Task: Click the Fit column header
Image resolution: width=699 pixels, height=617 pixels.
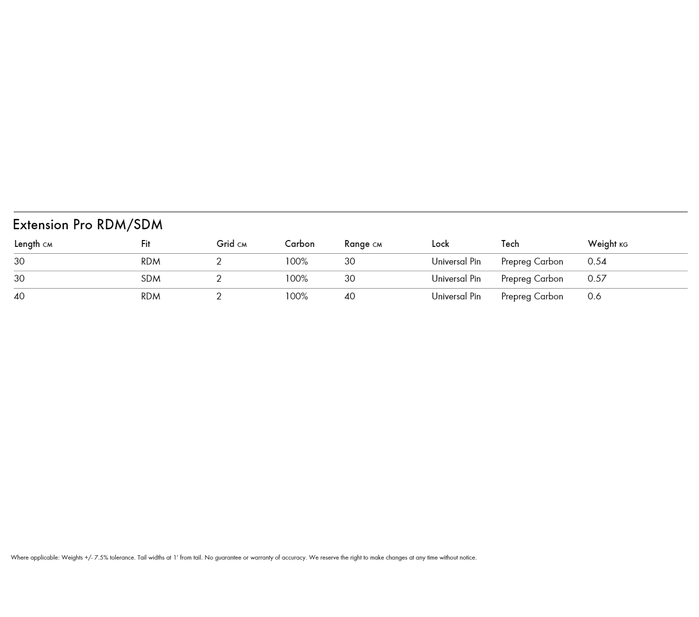Action: pyautogui.click(x=146, y=244)
